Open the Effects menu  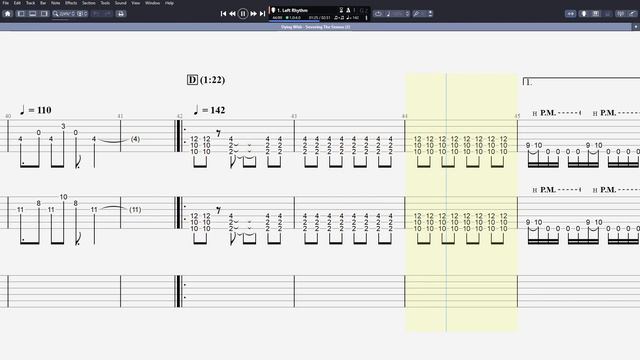pyautogui.click(x=71, y=3)
